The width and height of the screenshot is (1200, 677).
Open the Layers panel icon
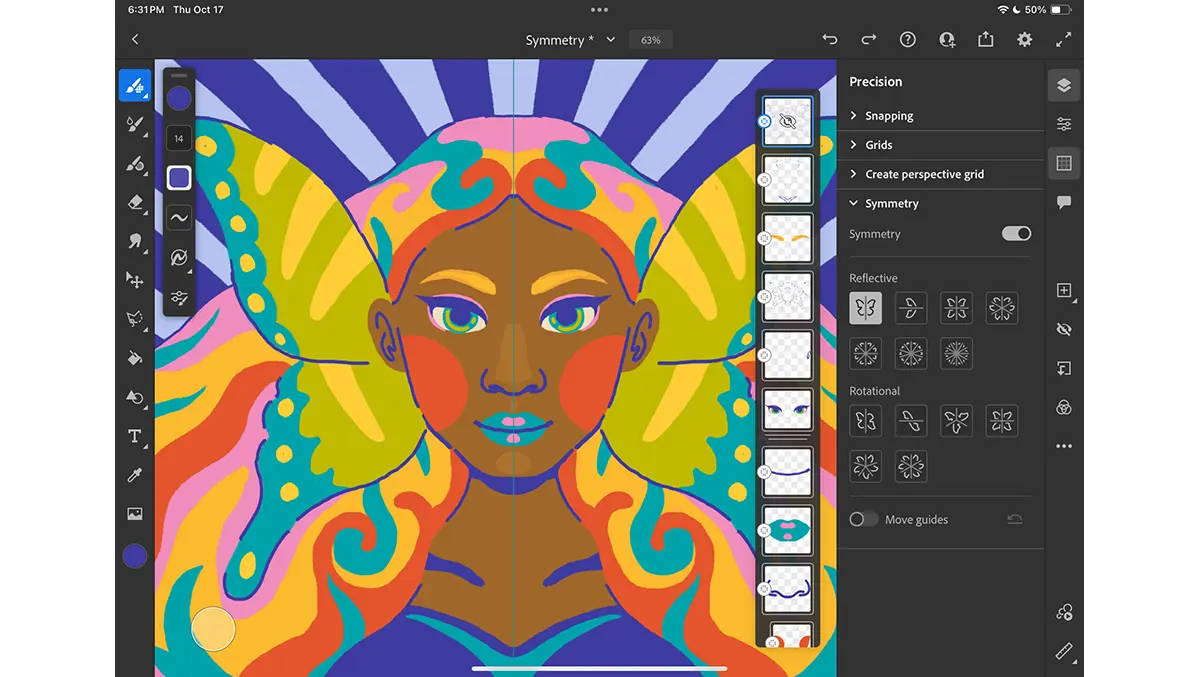1064,86
